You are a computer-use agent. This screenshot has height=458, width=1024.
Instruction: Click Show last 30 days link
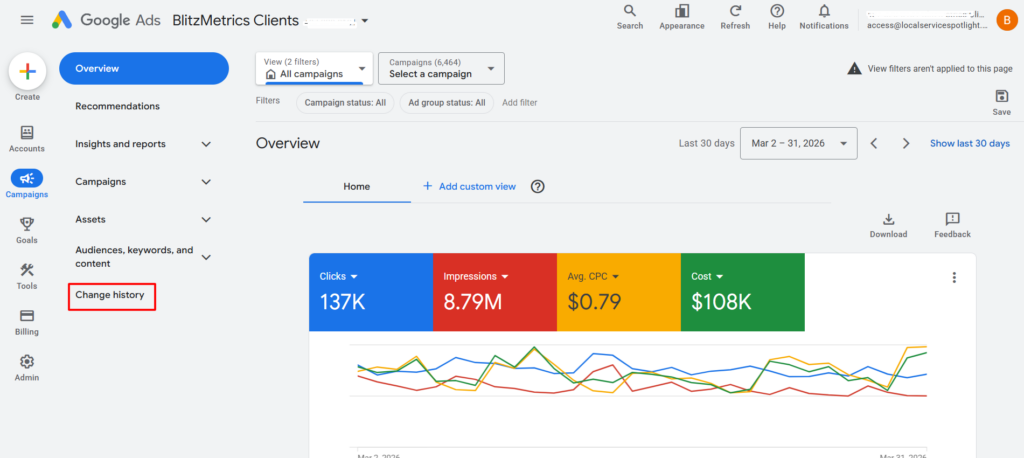[x=969, y=143]
